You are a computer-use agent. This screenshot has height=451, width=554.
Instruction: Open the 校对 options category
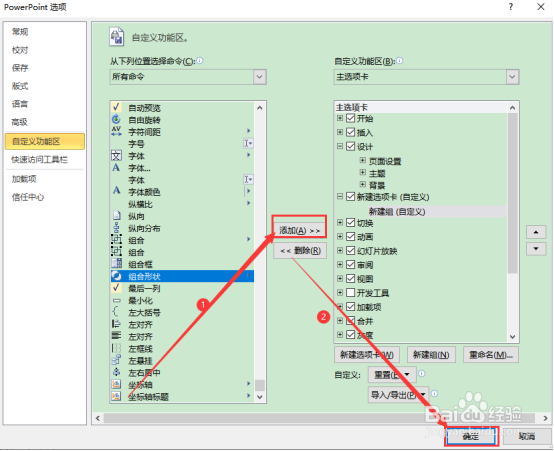pyautogui.click(x=20, y=50)
